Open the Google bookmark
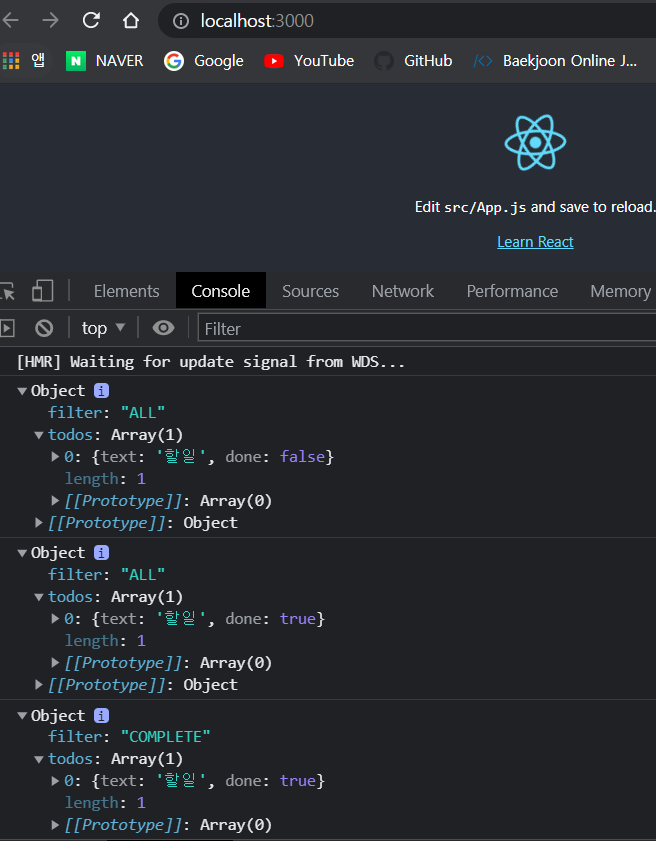Screen dimensions: 656x841 (x=204, y=61)
